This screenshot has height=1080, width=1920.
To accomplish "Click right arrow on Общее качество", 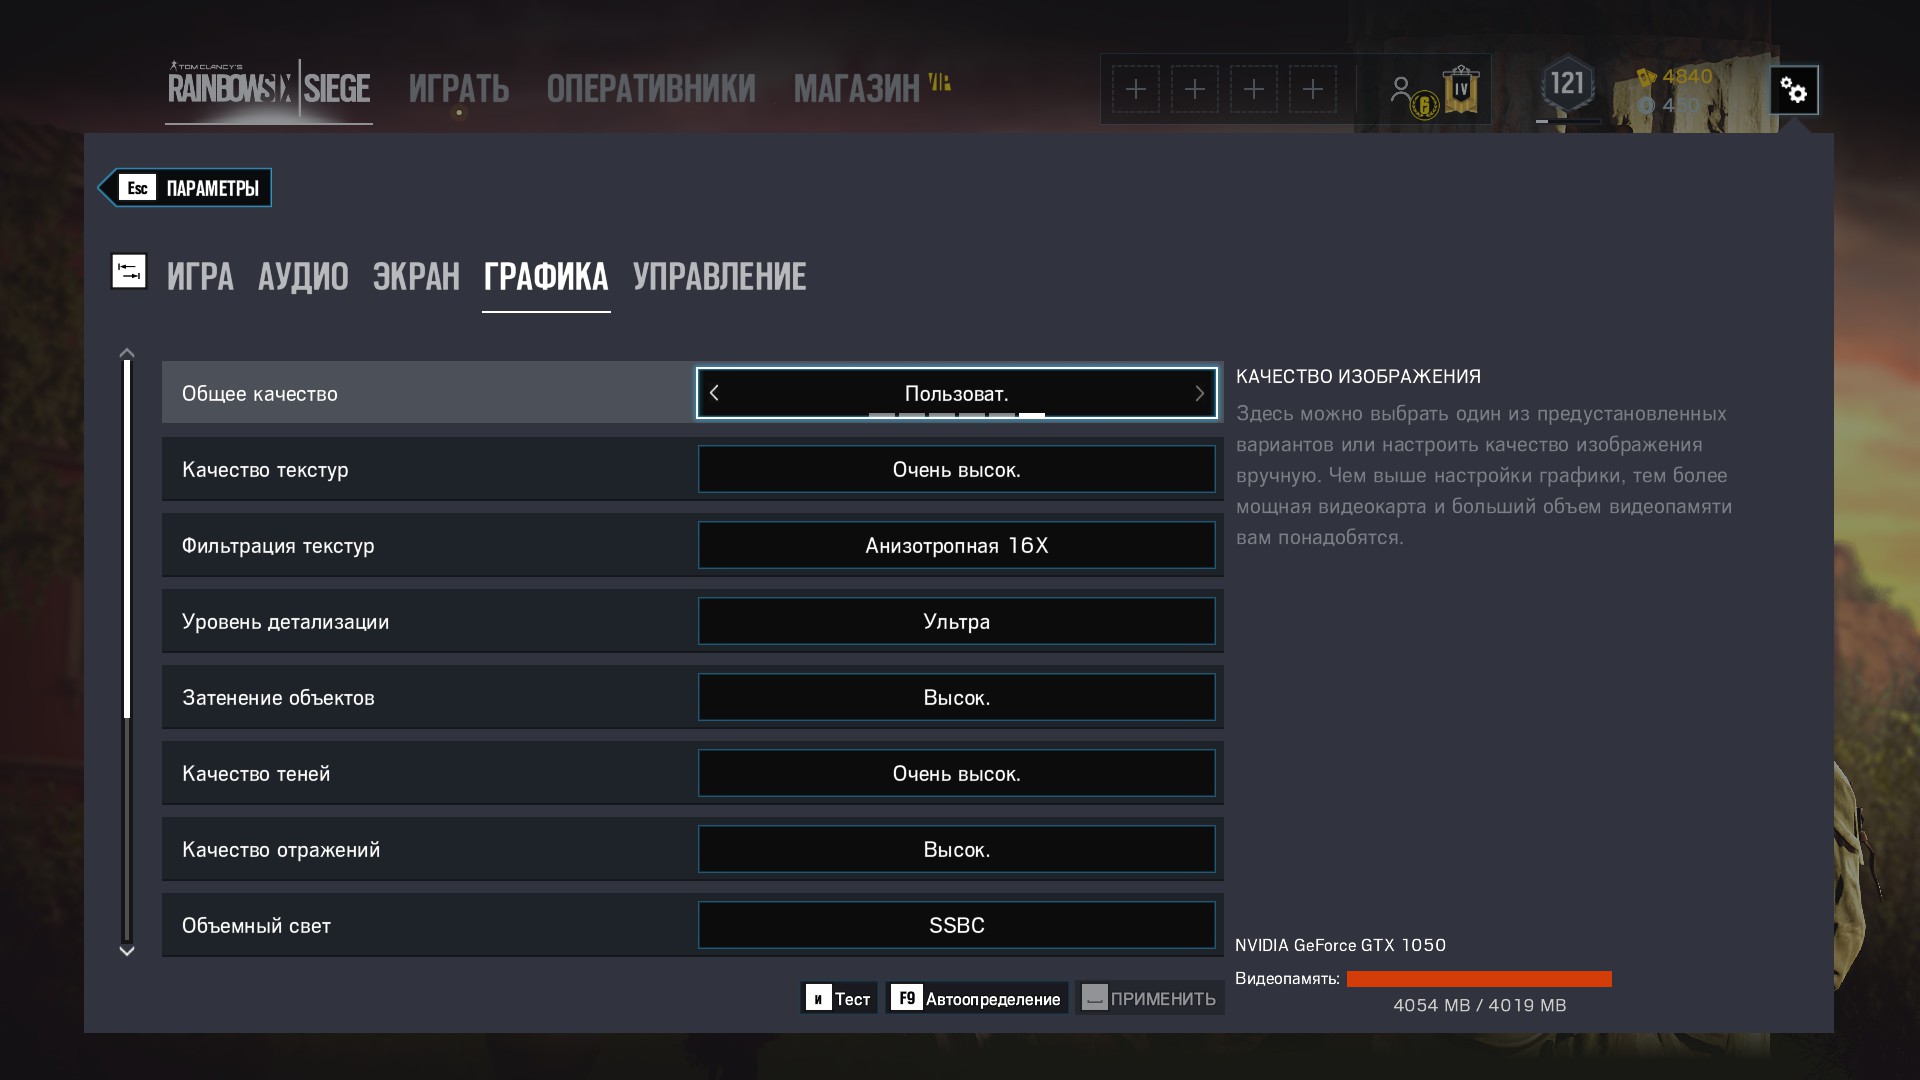I will coord(1199,393).
